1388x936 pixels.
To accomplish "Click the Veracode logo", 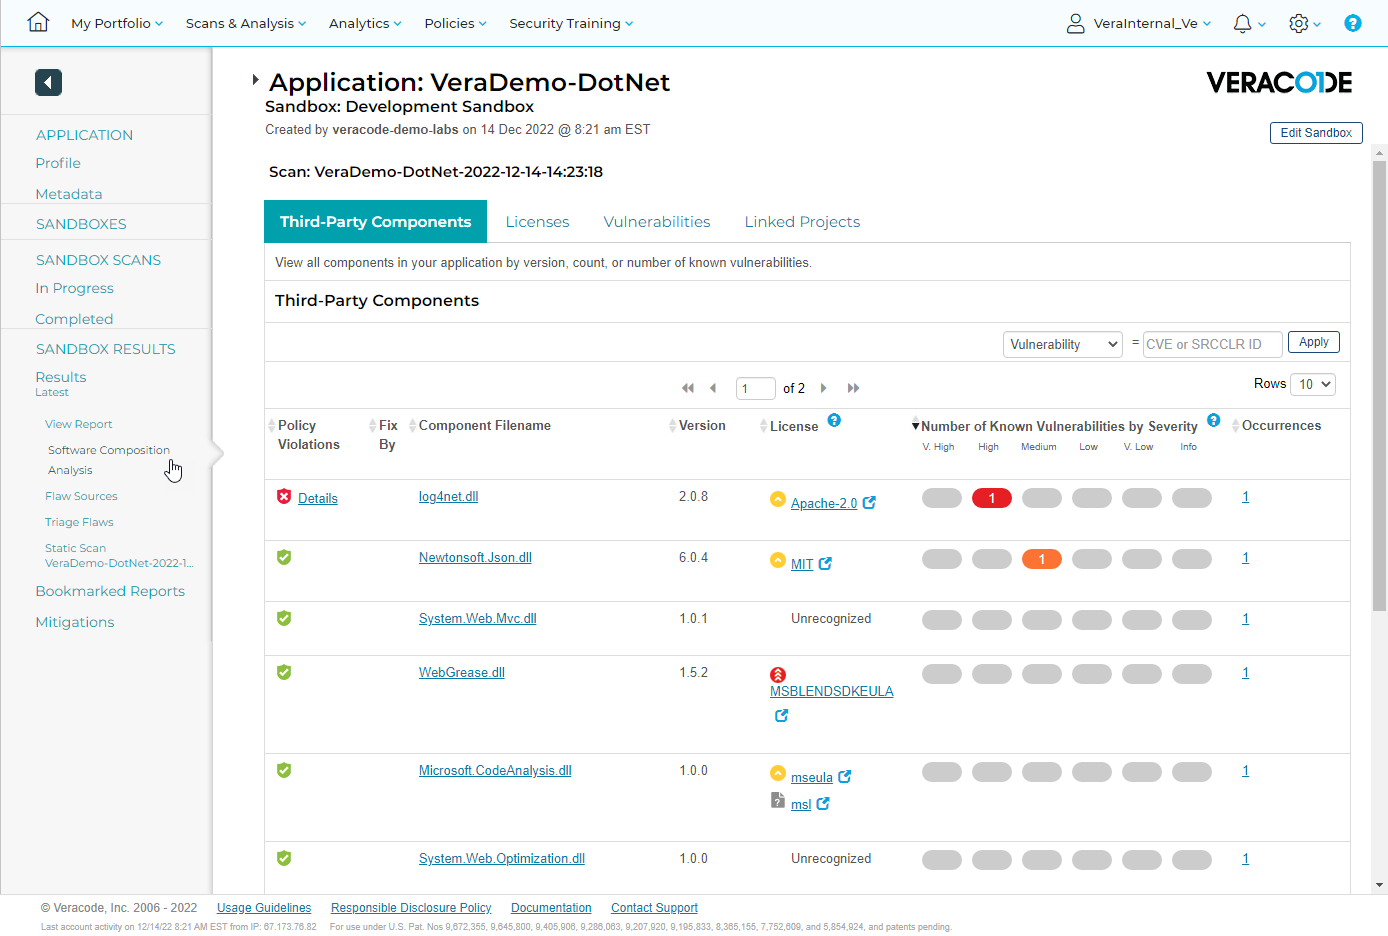I will [1279, 83].
